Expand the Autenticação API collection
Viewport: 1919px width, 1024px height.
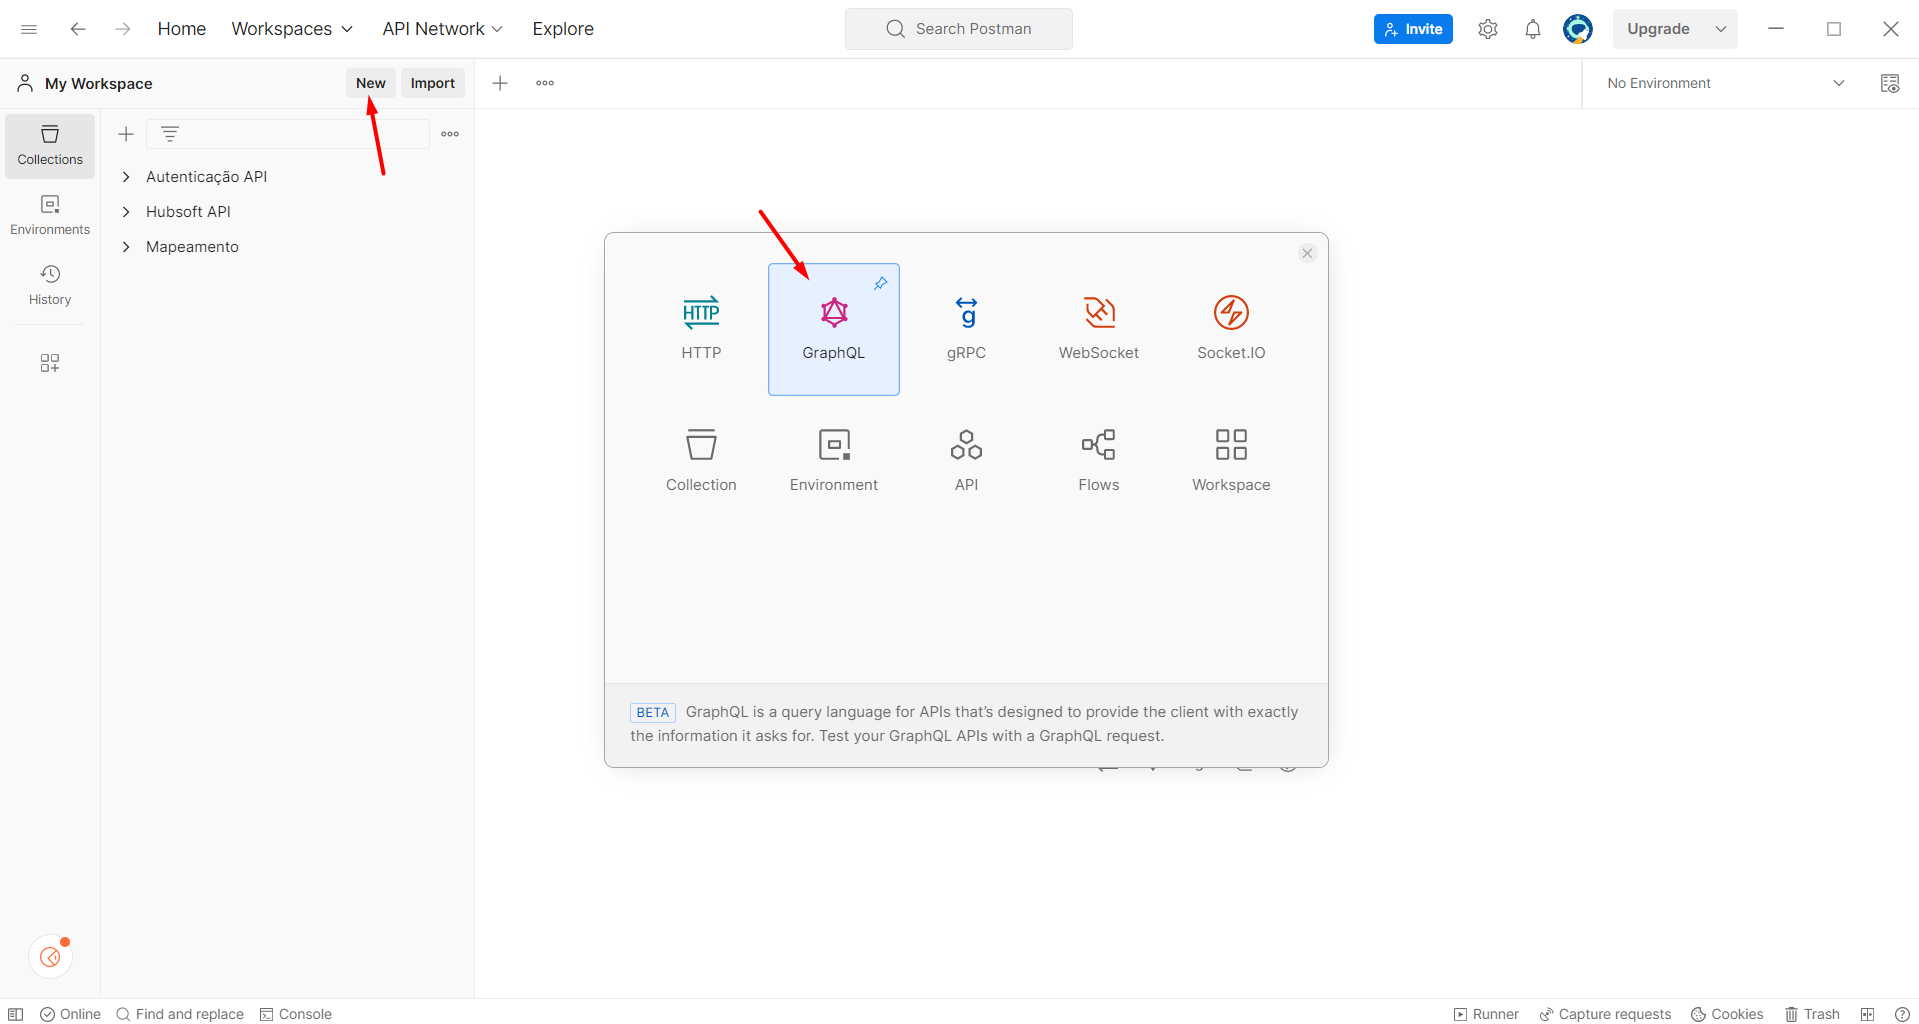click(x=126, y=177)
